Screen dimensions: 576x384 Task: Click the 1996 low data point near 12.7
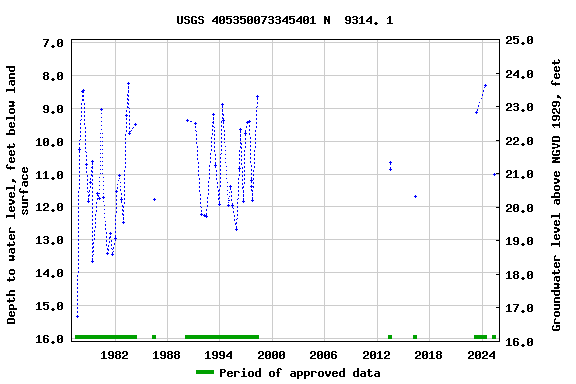click(x=237, y=230)
